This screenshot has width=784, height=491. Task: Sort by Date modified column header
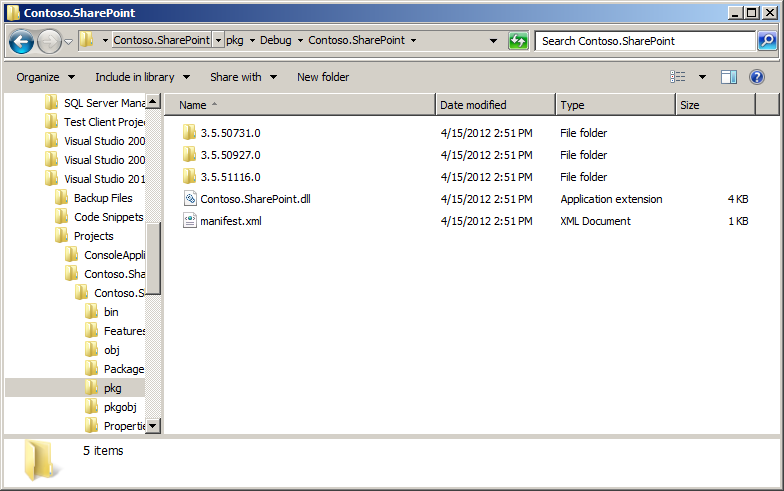496,104
